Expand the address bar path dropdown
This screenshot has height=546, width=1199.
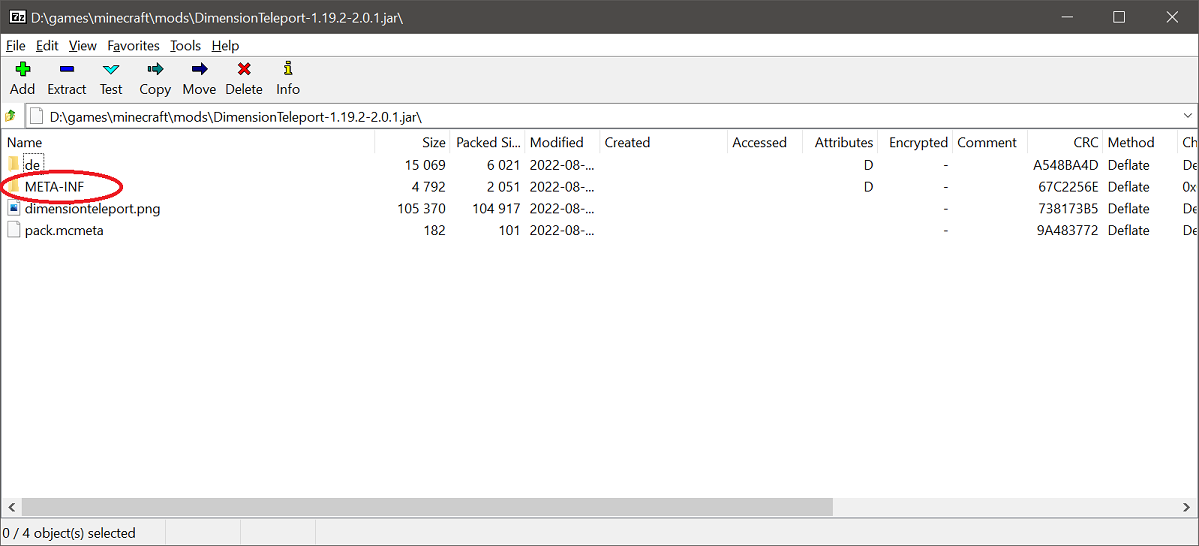point(1188,116)
